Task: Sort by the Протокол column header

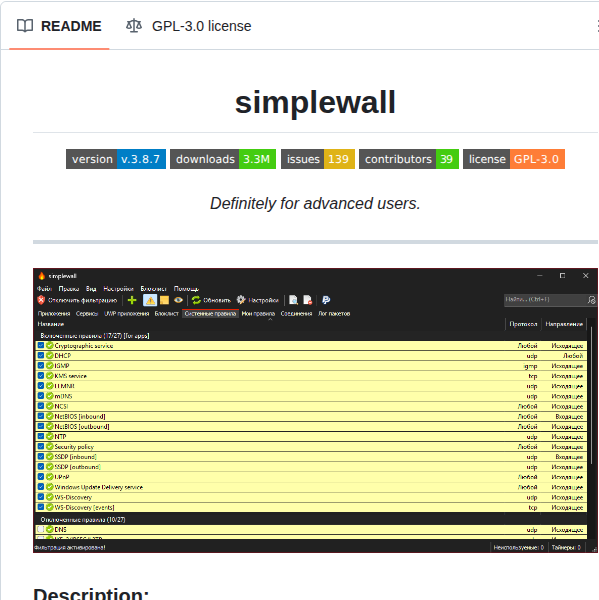Action: 523,324
